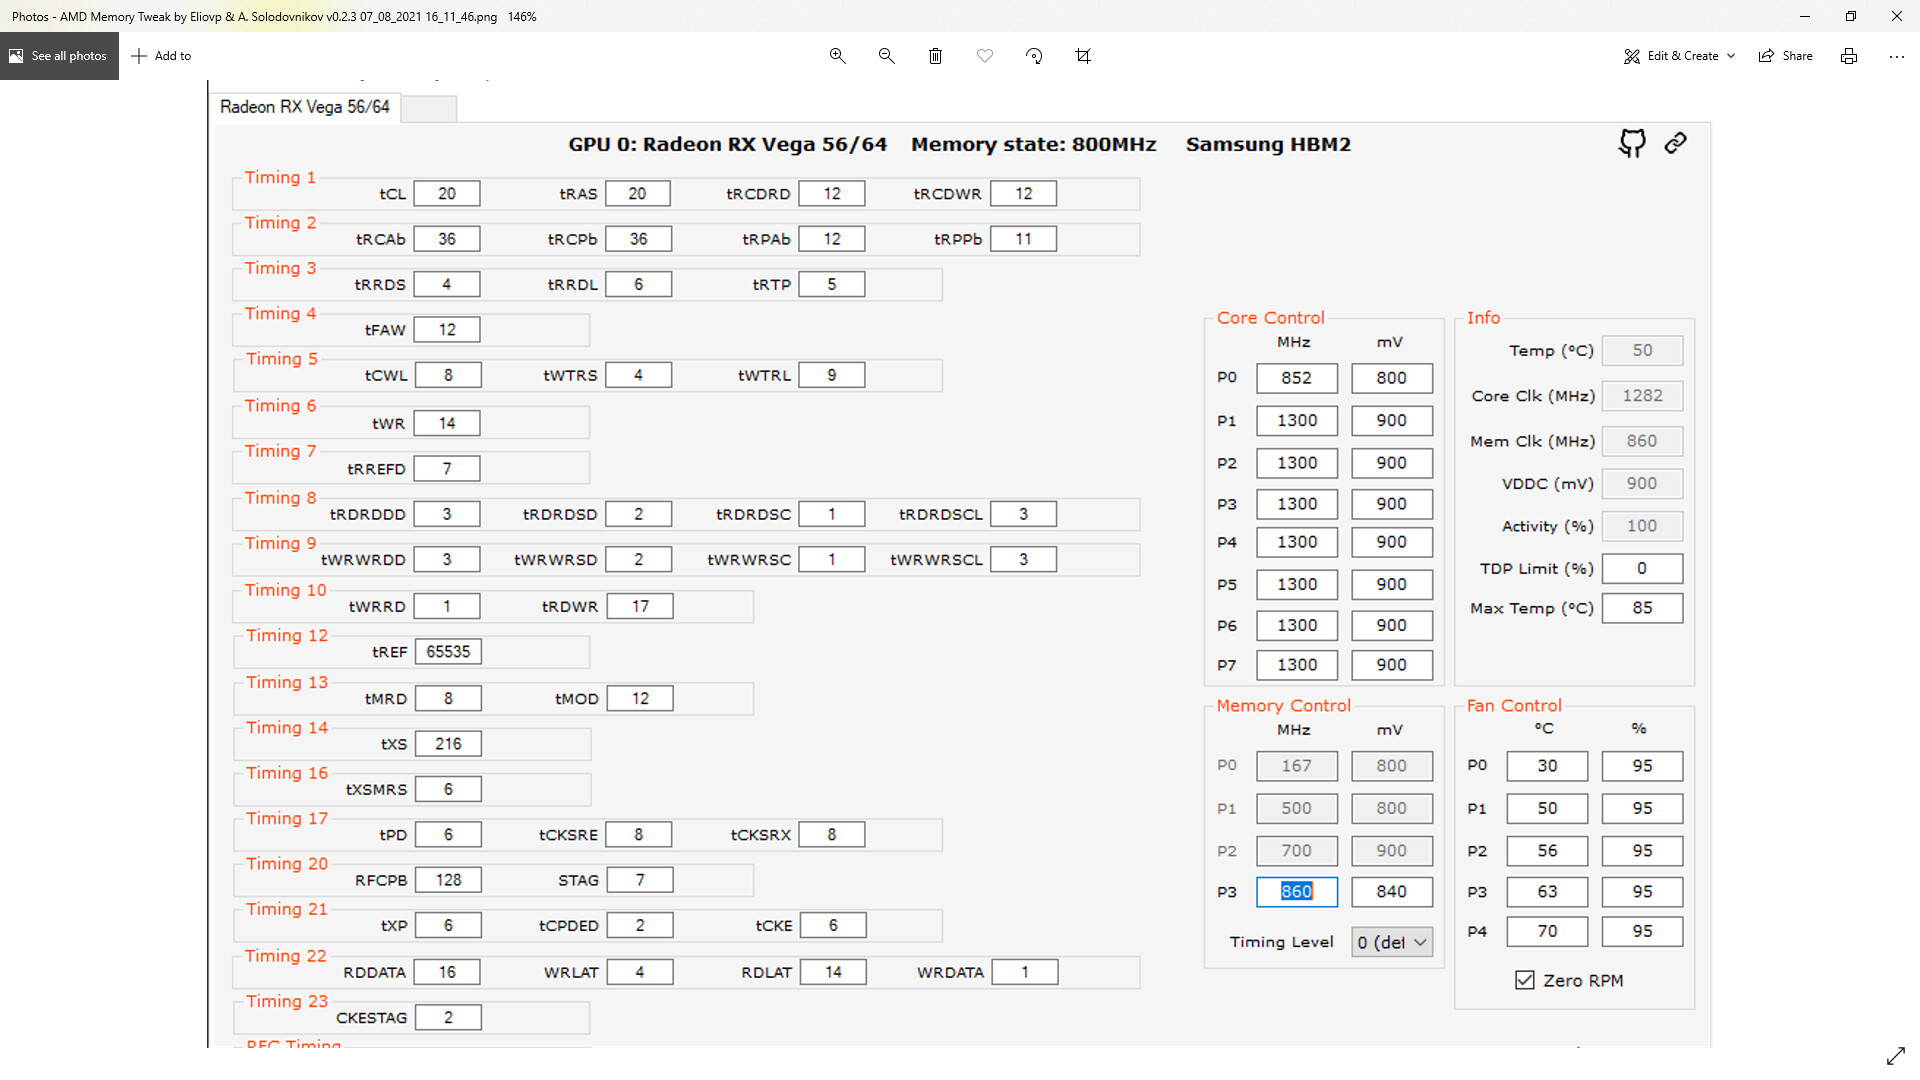Select the Radeon RX Vega 56/64 tab
The width and height of the screenshot is (1920, 1080).
[x=305, y=107]
